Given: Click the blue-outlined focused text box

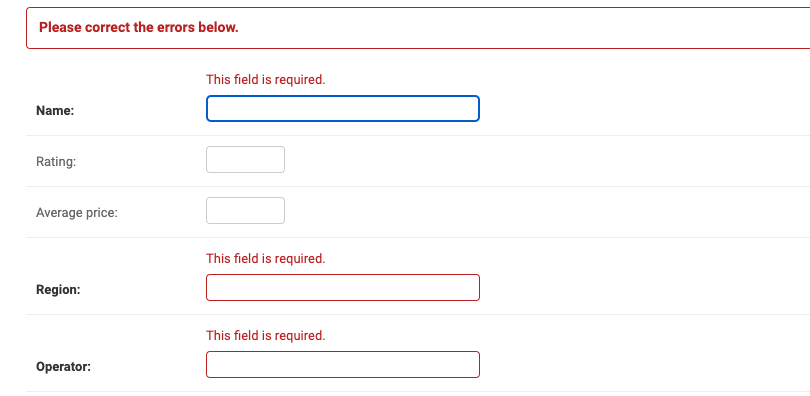Looking at the screenshot, I should pos(342,108).
